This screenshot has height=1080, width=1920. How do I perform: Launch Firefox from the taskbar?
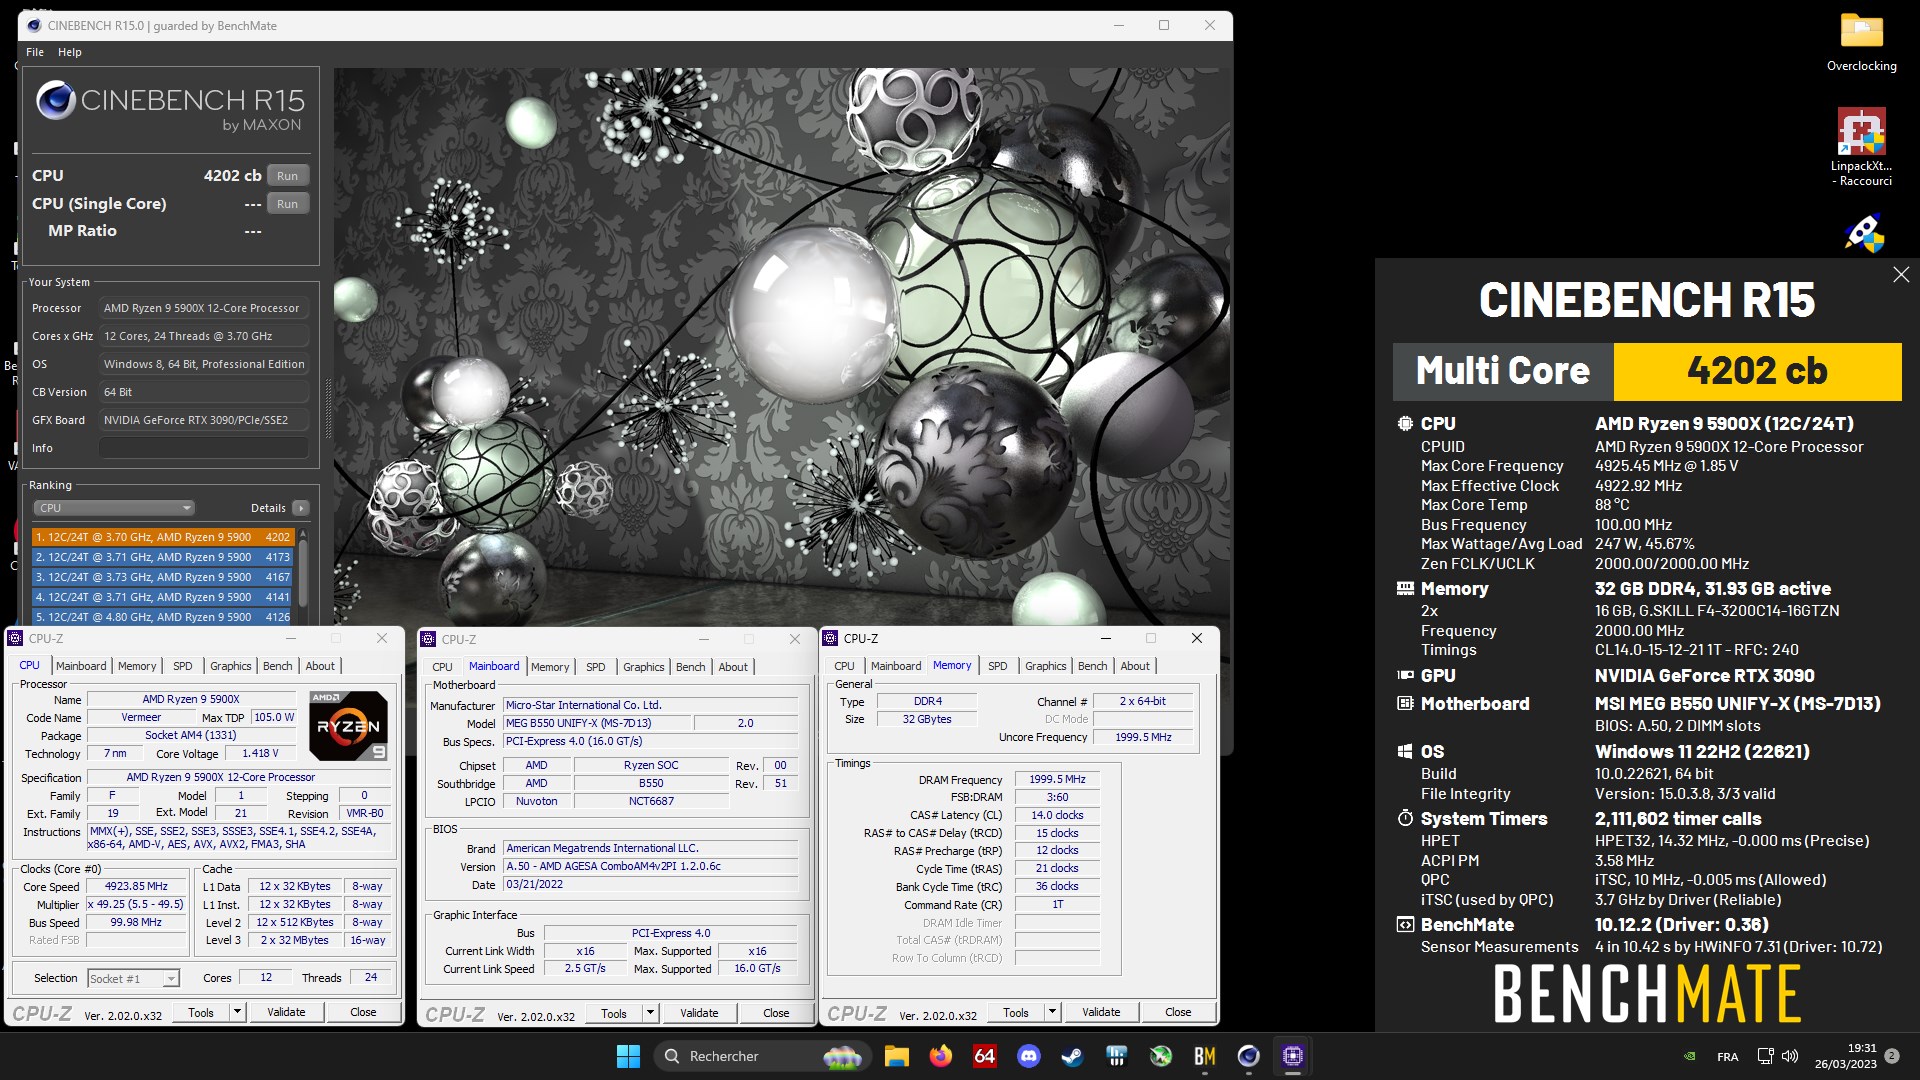[940, 1056]
